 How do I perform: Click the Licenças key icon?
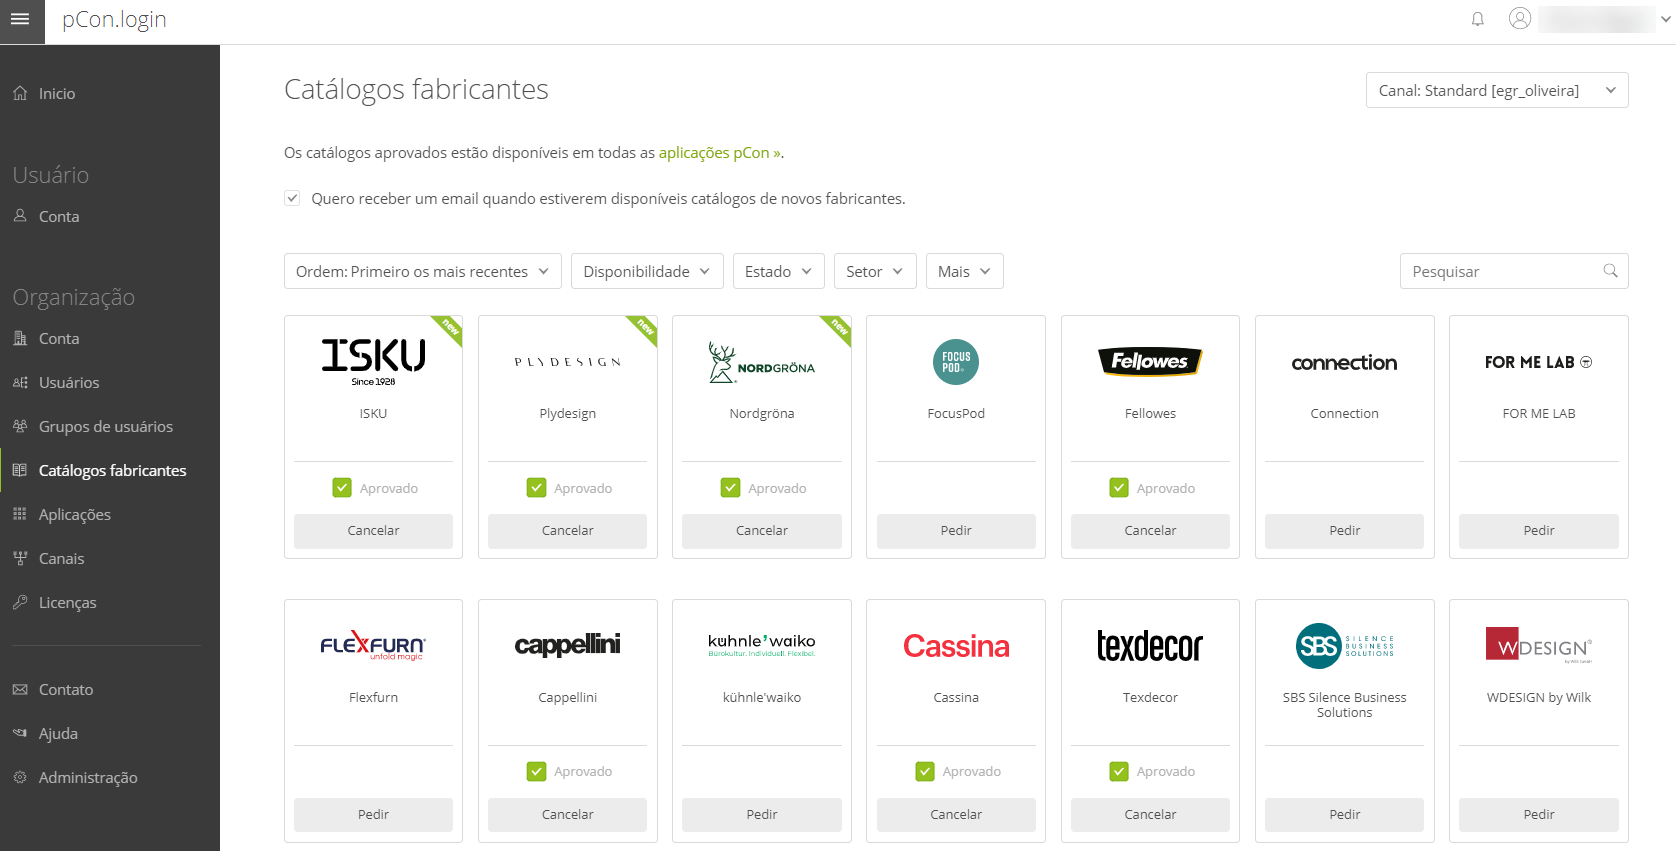[x=20, y=602]
